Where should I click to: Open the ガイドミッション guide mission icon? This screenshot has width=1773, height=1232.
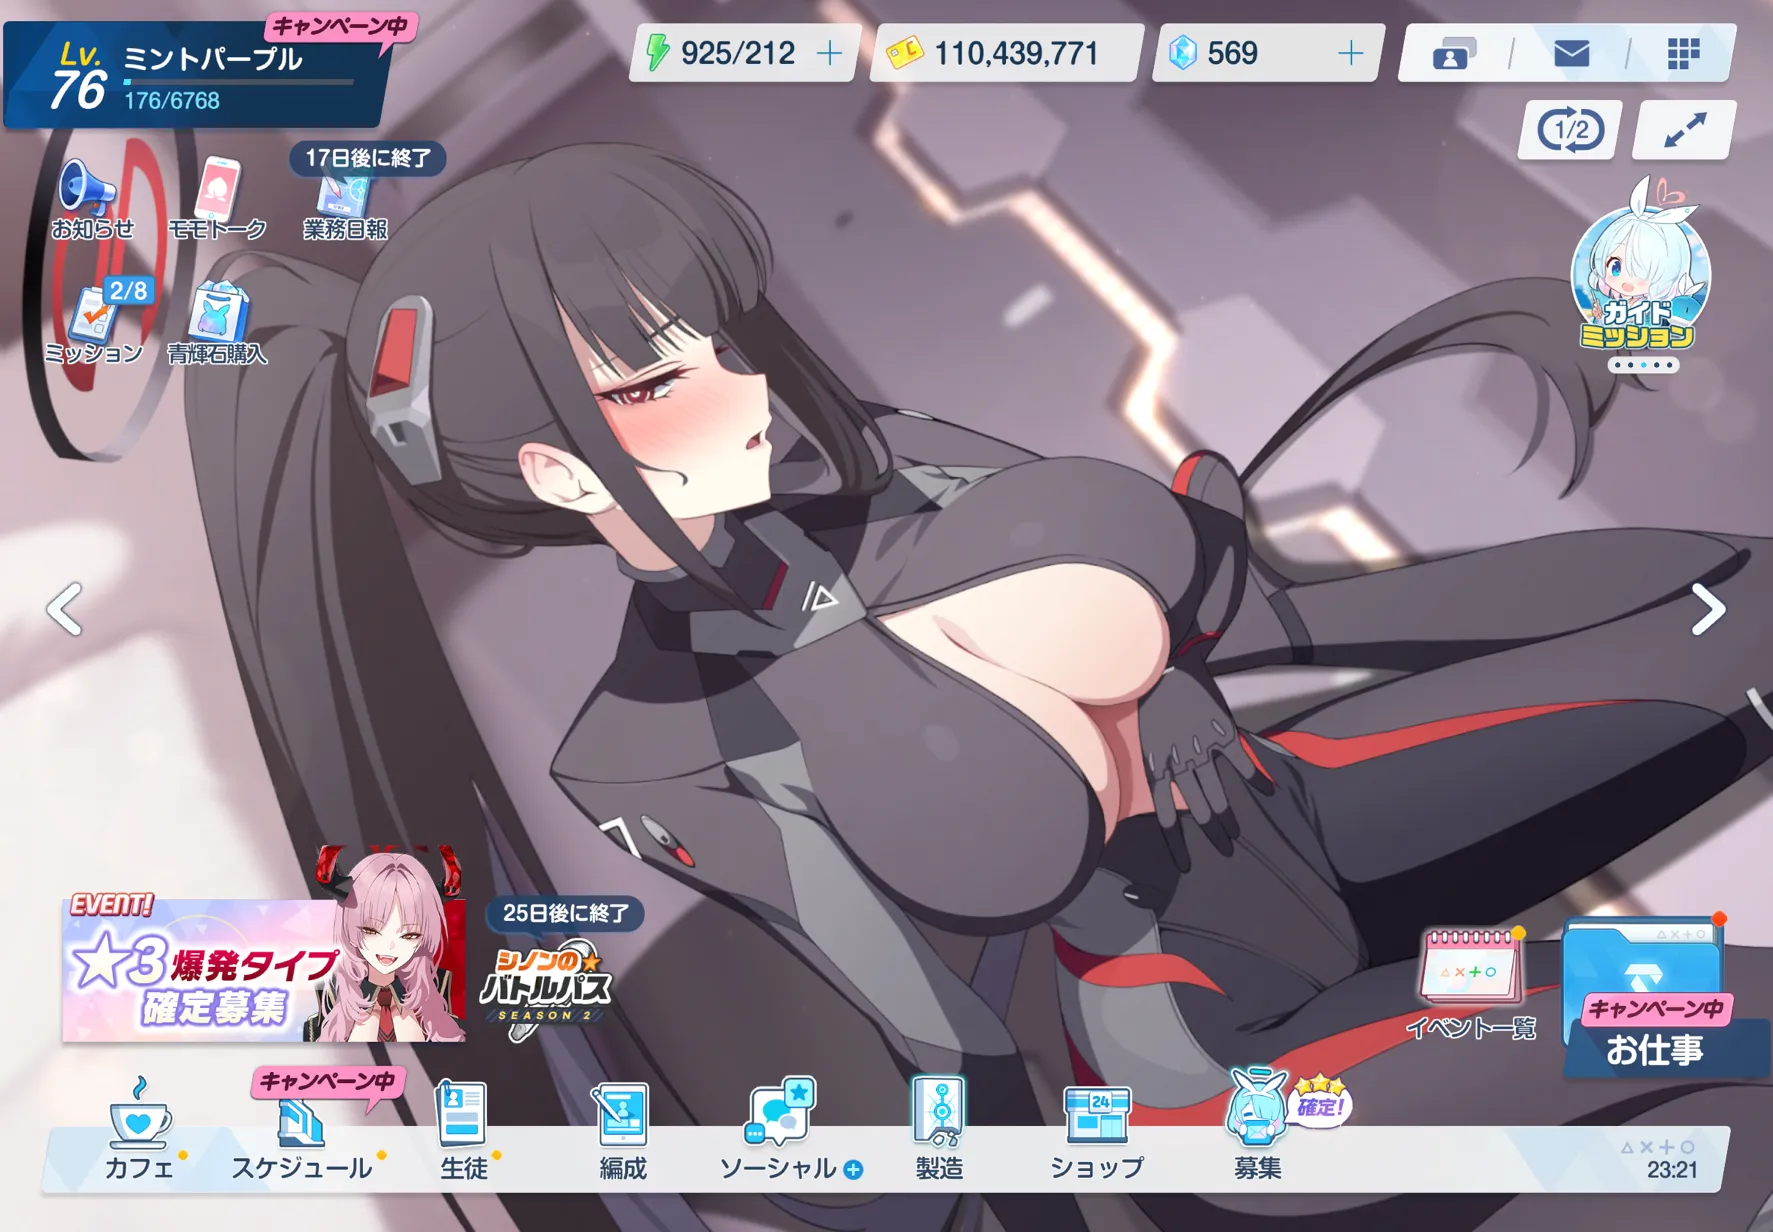pyautogui.click(x=1640, y=265)
